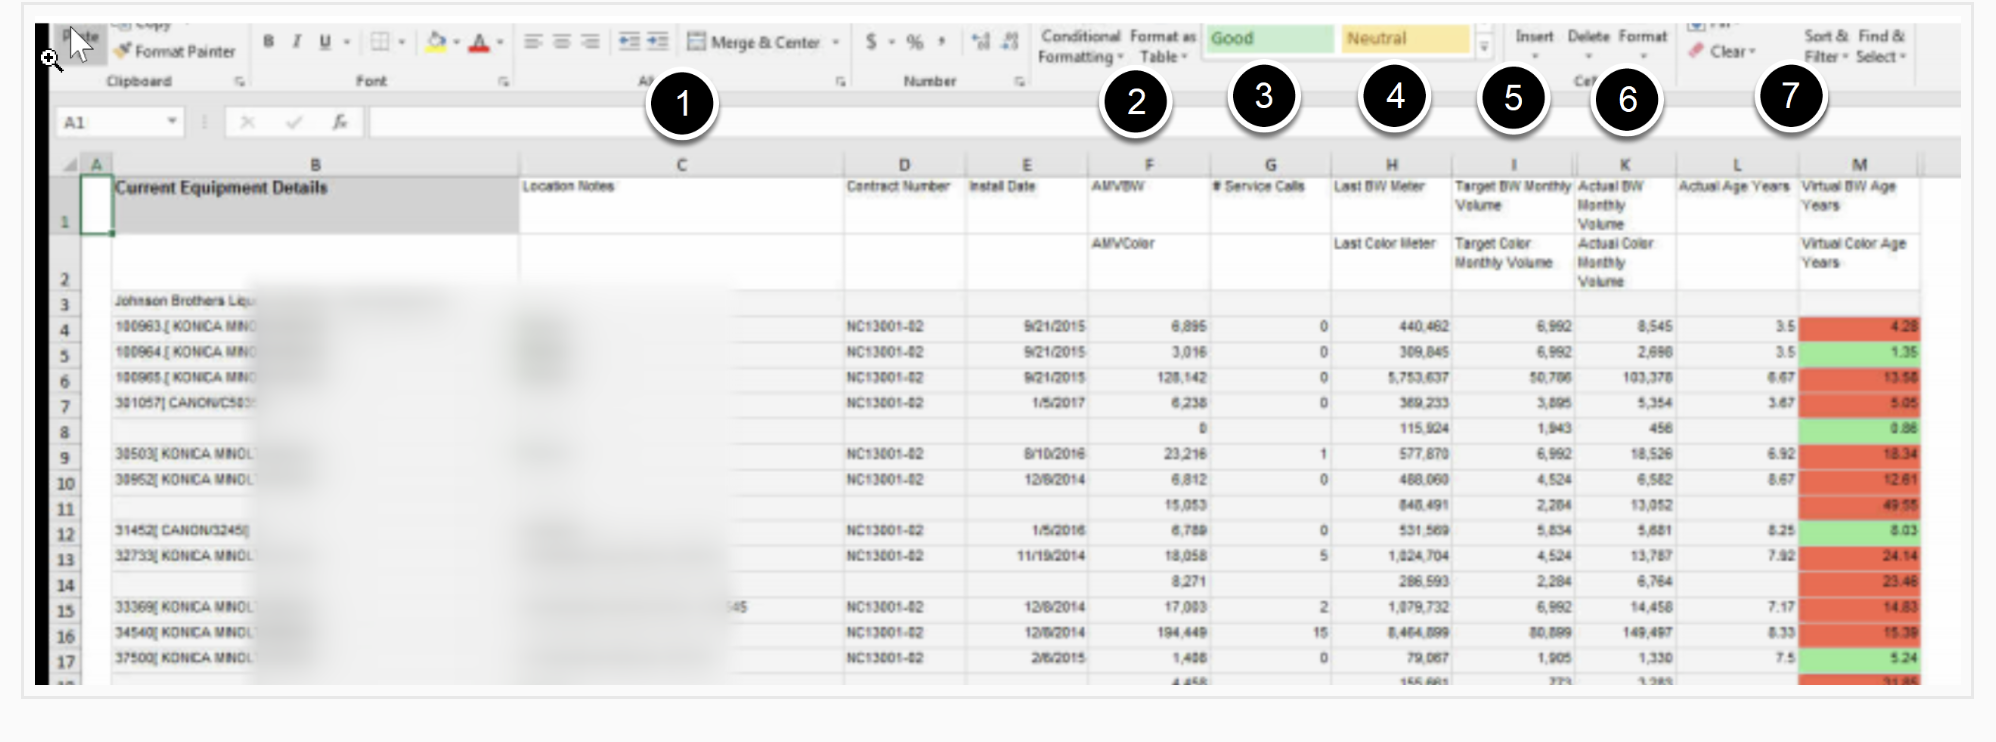Select column H header
This screenshot has height=742, width=1996.
pyautogui.click(x=1391, y=164)
